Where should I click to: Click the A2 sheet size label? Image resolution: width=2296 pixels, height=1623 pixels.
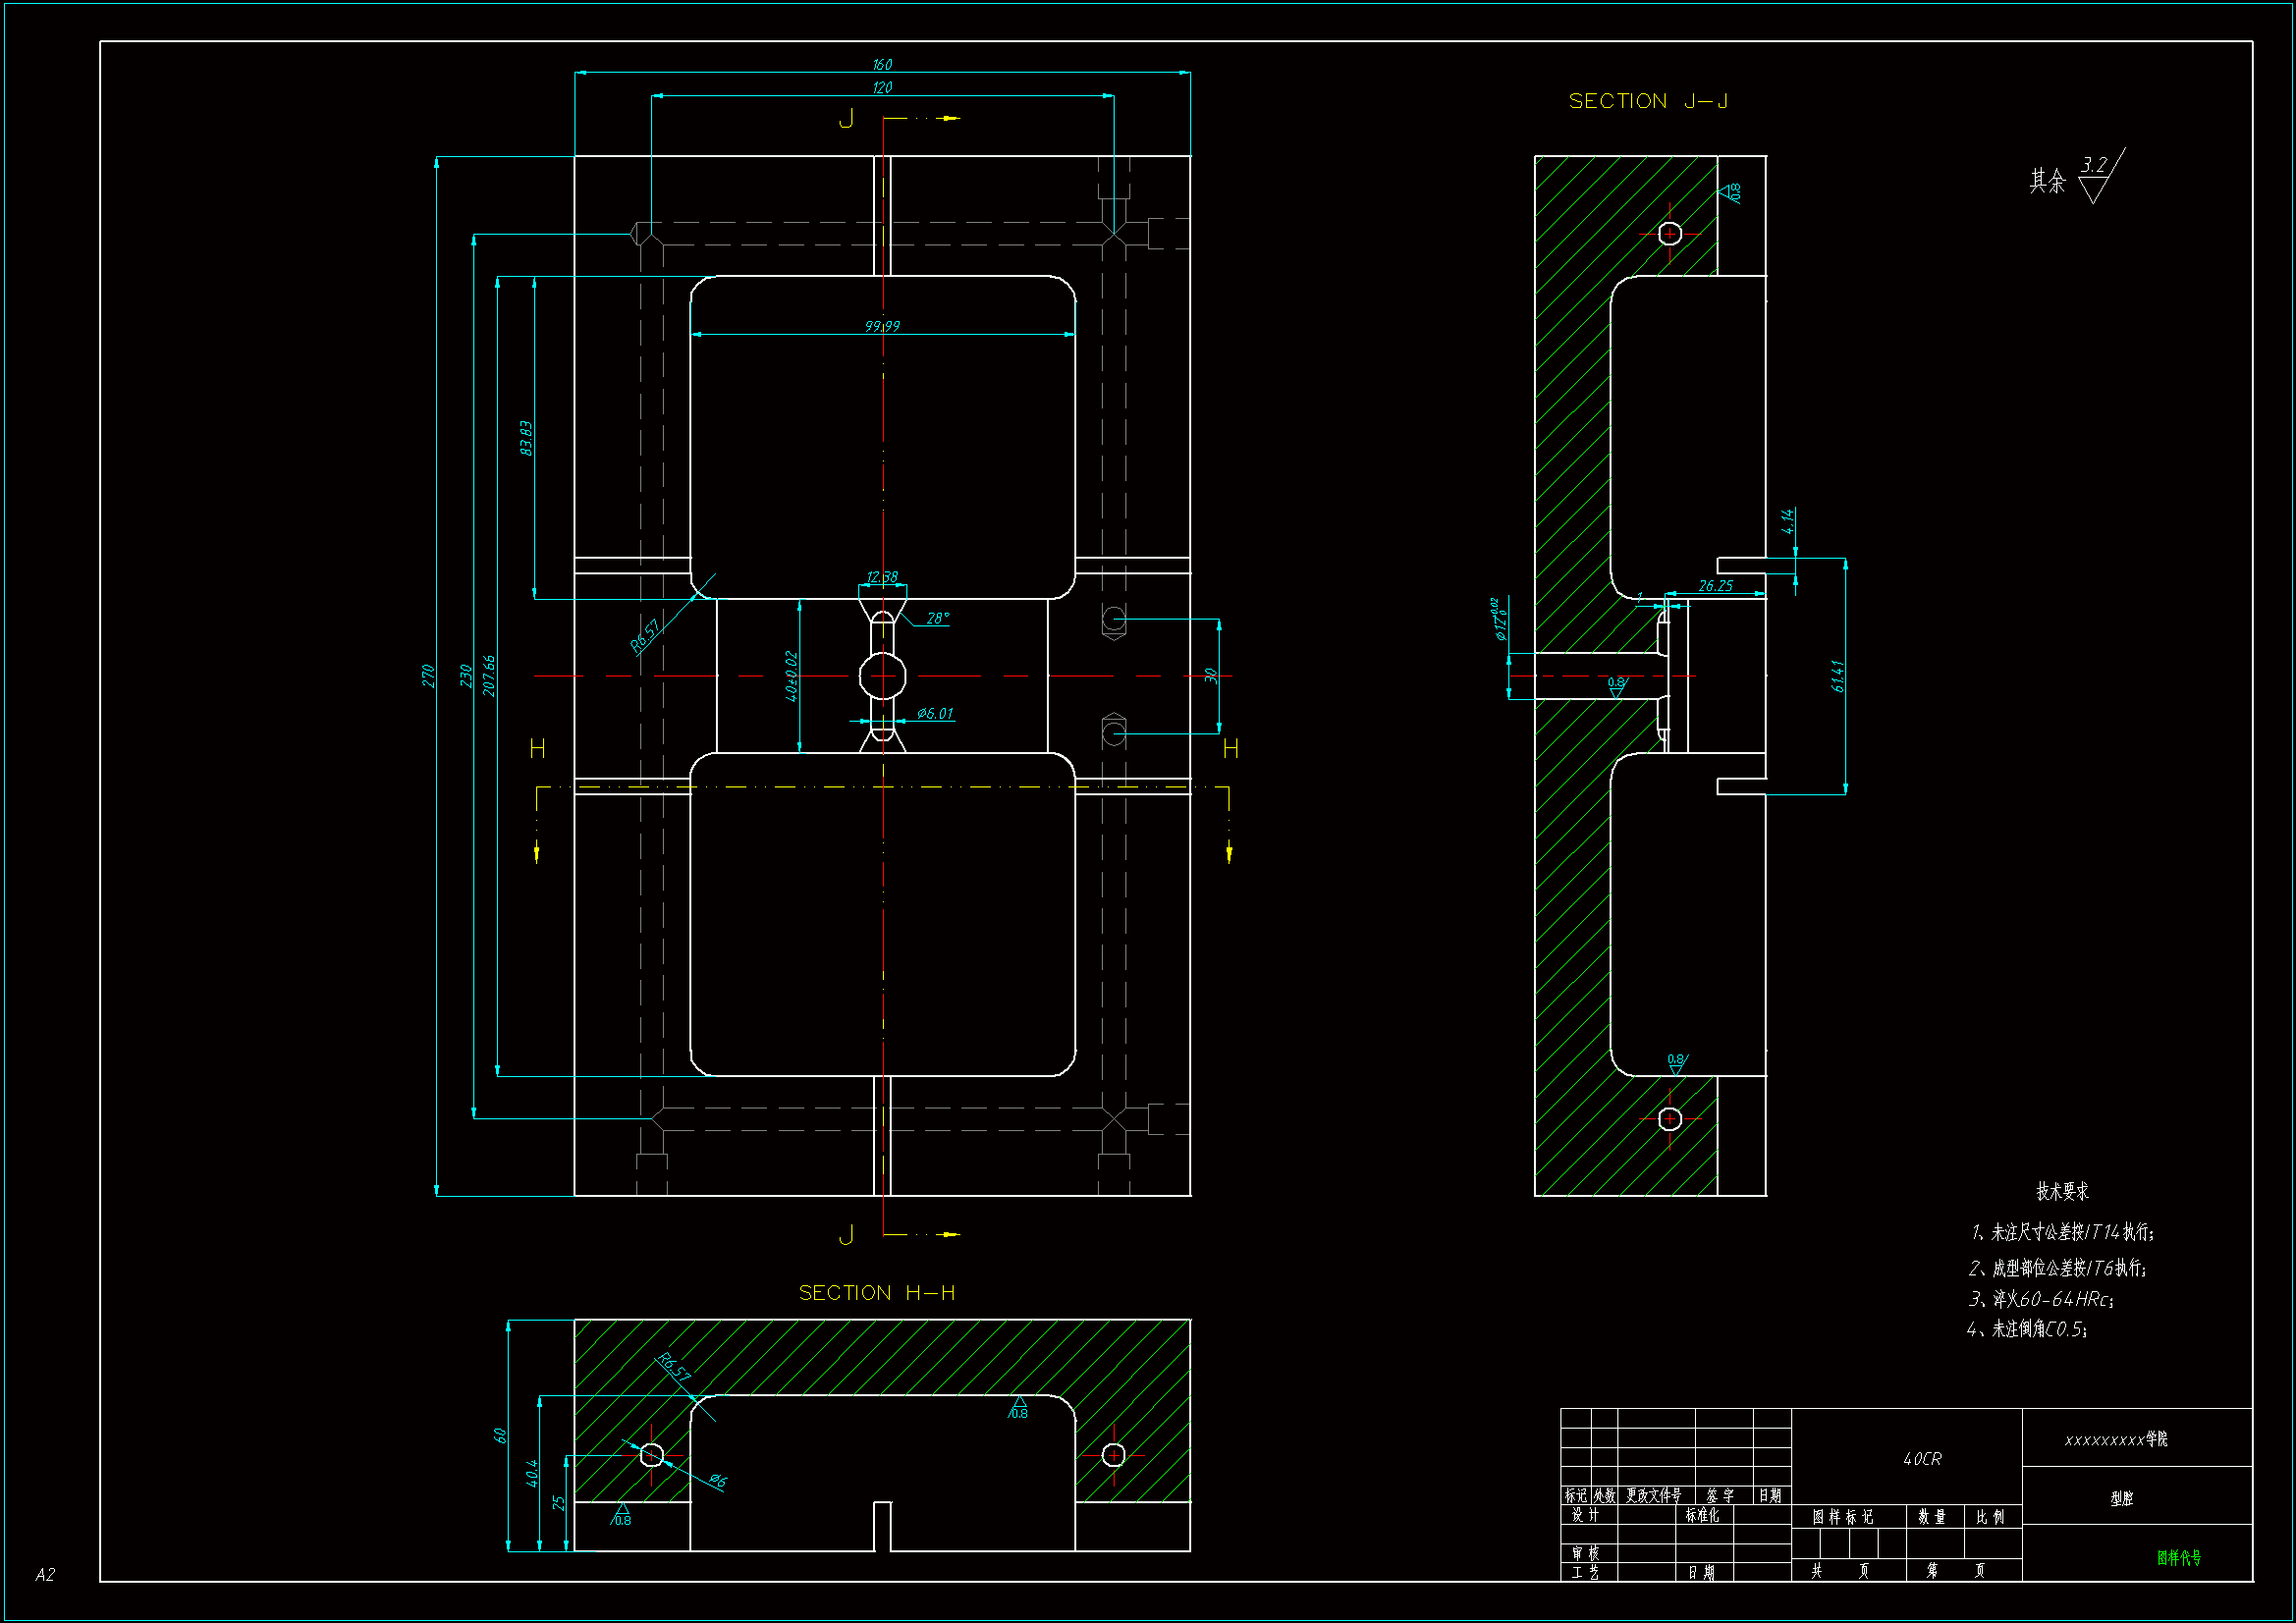point(45,1575)
